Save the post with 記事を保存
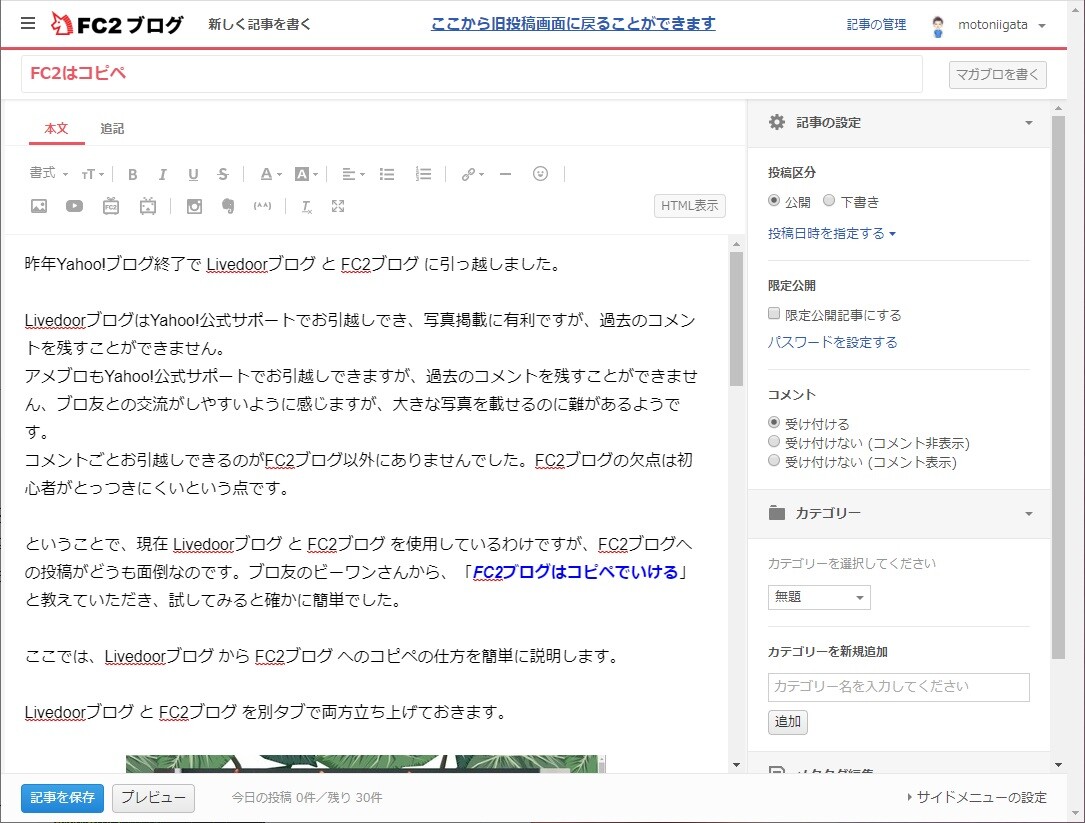 62,797
